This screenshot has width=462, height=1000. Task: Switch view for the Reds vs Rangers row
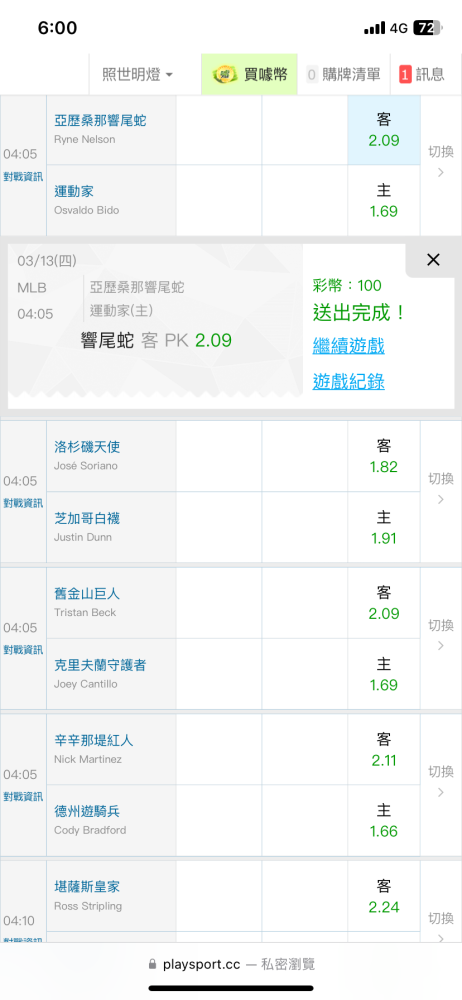coord(440,781)
